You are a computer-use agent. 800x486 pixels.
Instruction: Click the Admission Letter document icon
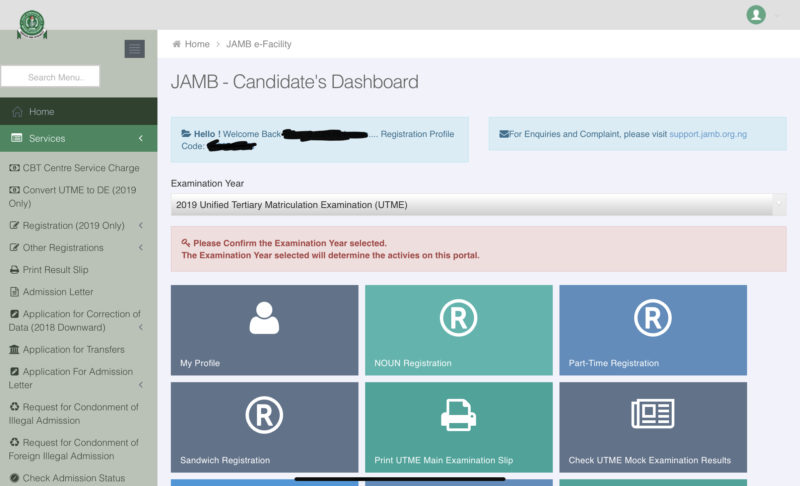[x=14, y=292]
